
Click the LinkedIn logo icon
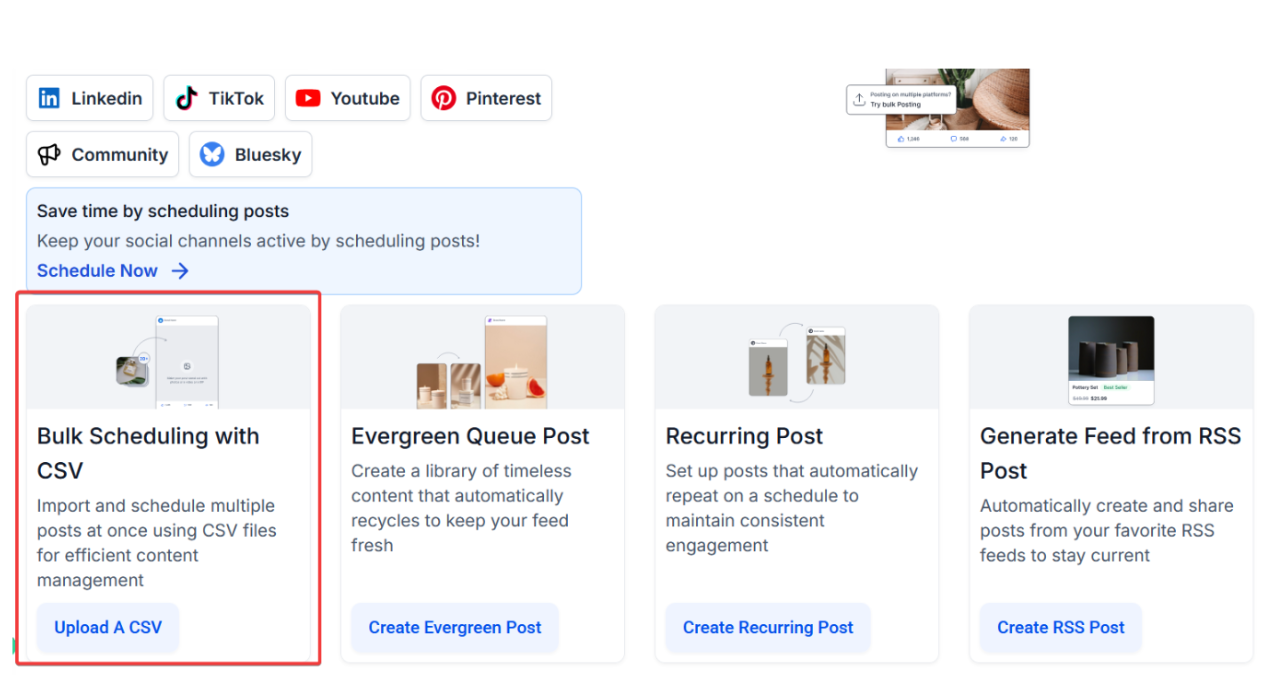click(49, 98)
